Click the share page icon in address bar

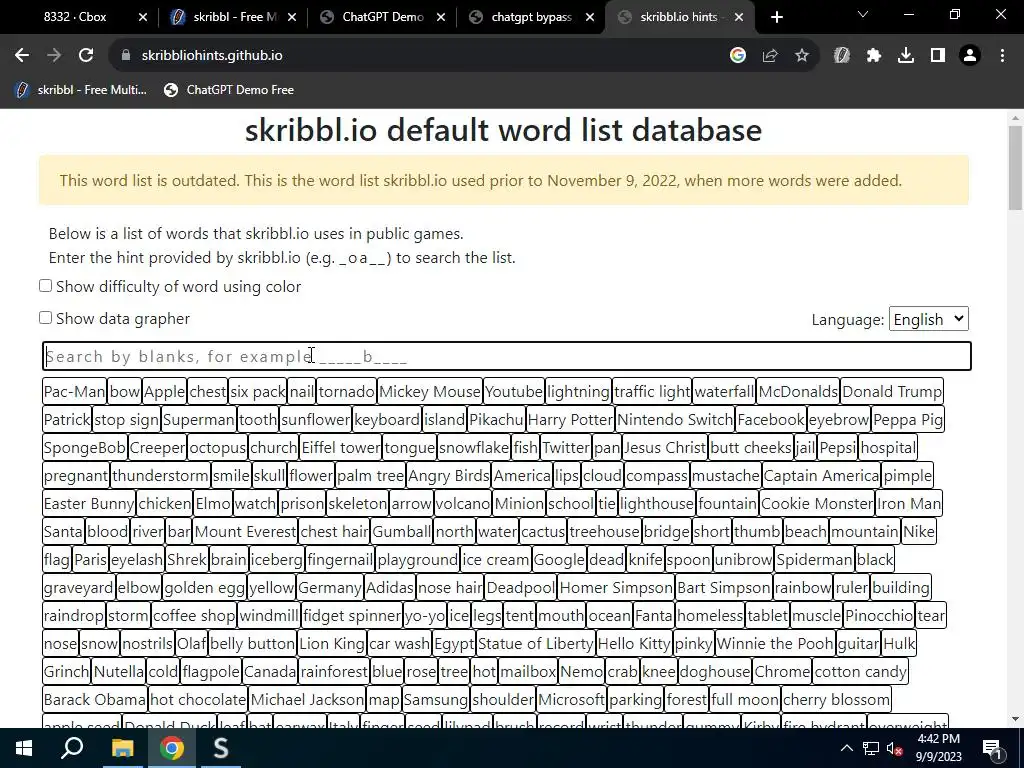(x=770, y=56)
